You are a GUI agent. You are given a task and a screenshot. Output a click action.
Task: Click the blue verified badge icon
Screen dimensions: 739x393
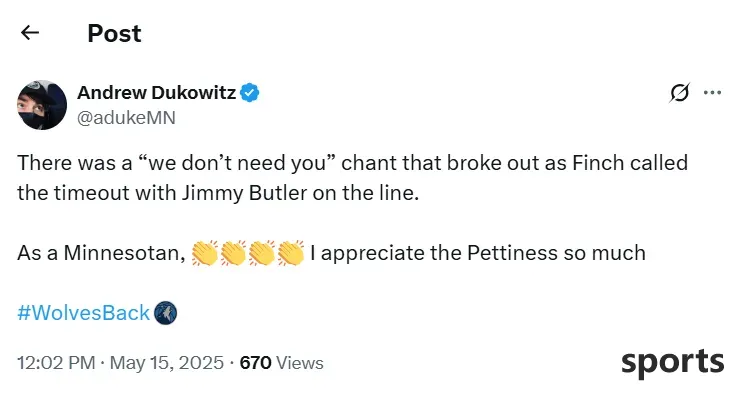coord(250,93)
